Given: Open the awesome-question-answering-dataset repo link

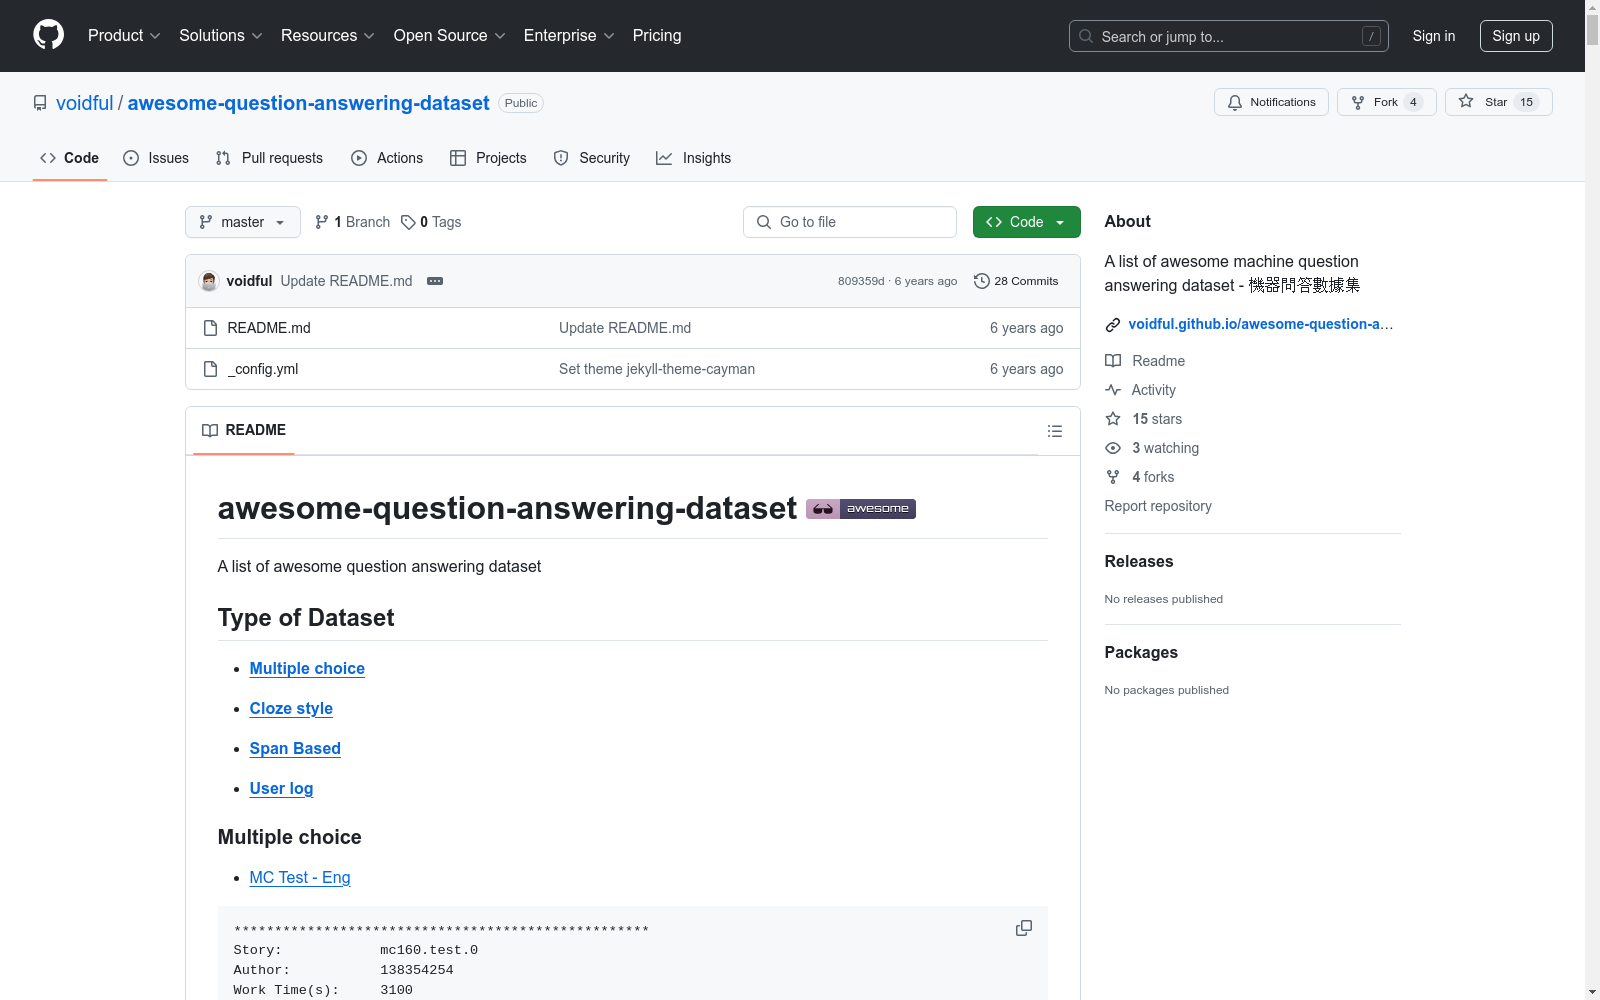Looking at the screenshot, I should [x=309, y=103].
